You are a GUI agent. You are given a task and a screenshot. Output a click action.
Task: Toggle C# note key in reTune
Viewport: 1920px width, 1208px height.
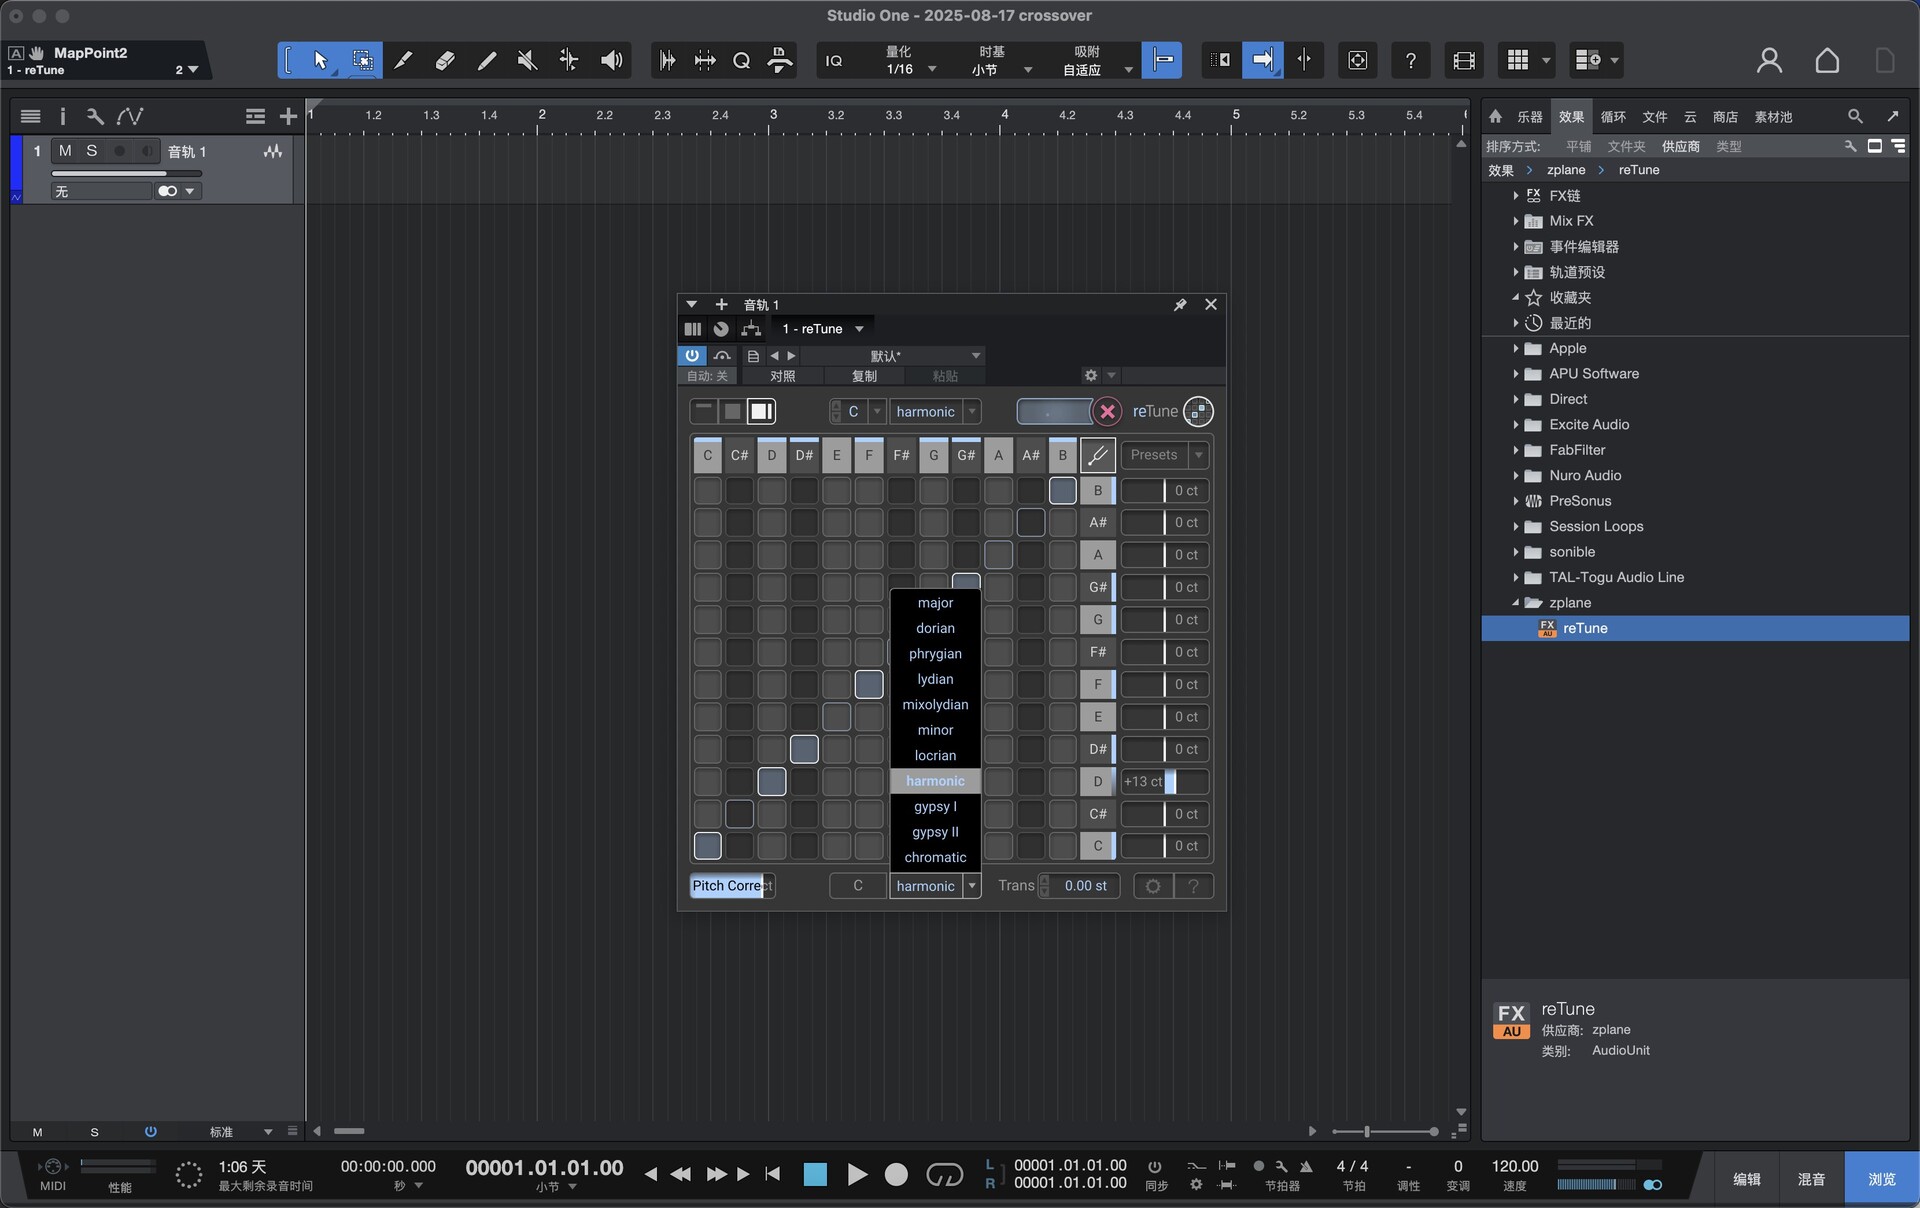click(739, 455)
